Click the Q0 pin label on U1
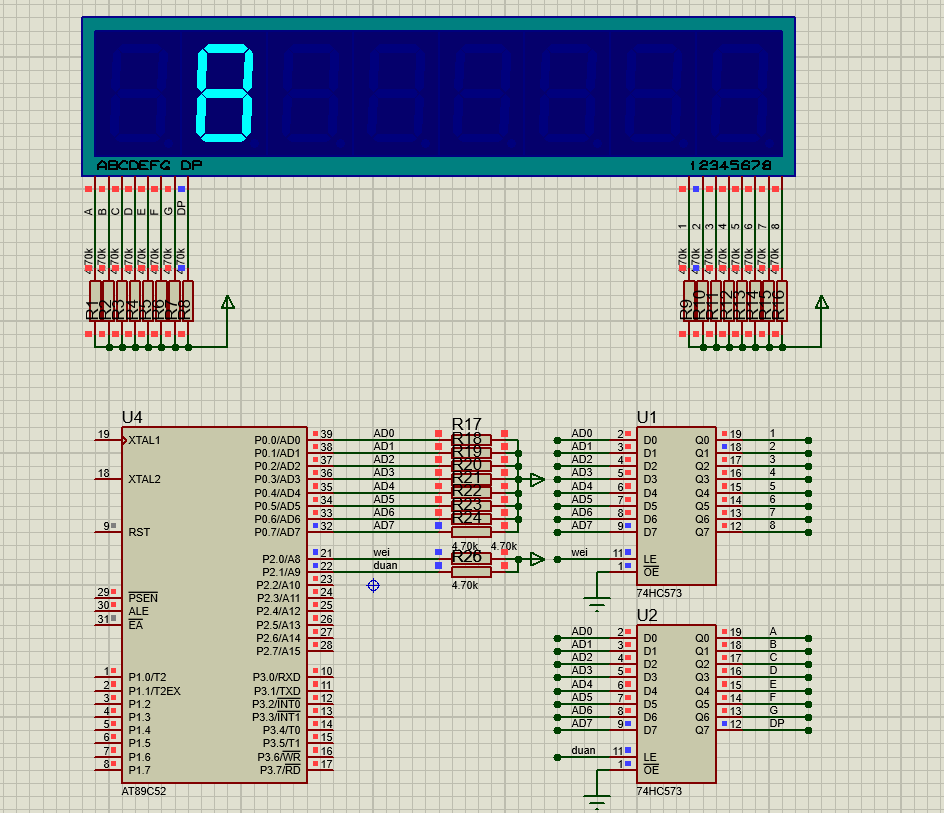 (x=702, y=440)
